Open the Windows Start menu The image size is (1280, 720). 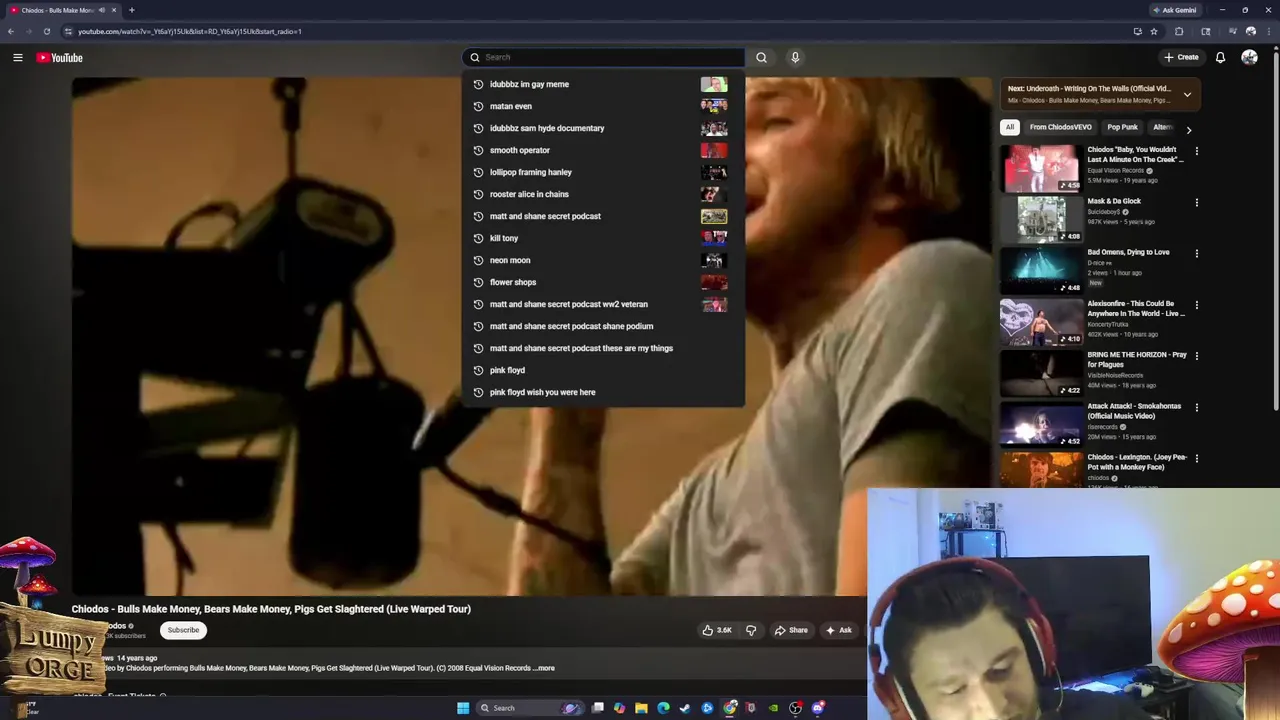click(x=463, y=708)
